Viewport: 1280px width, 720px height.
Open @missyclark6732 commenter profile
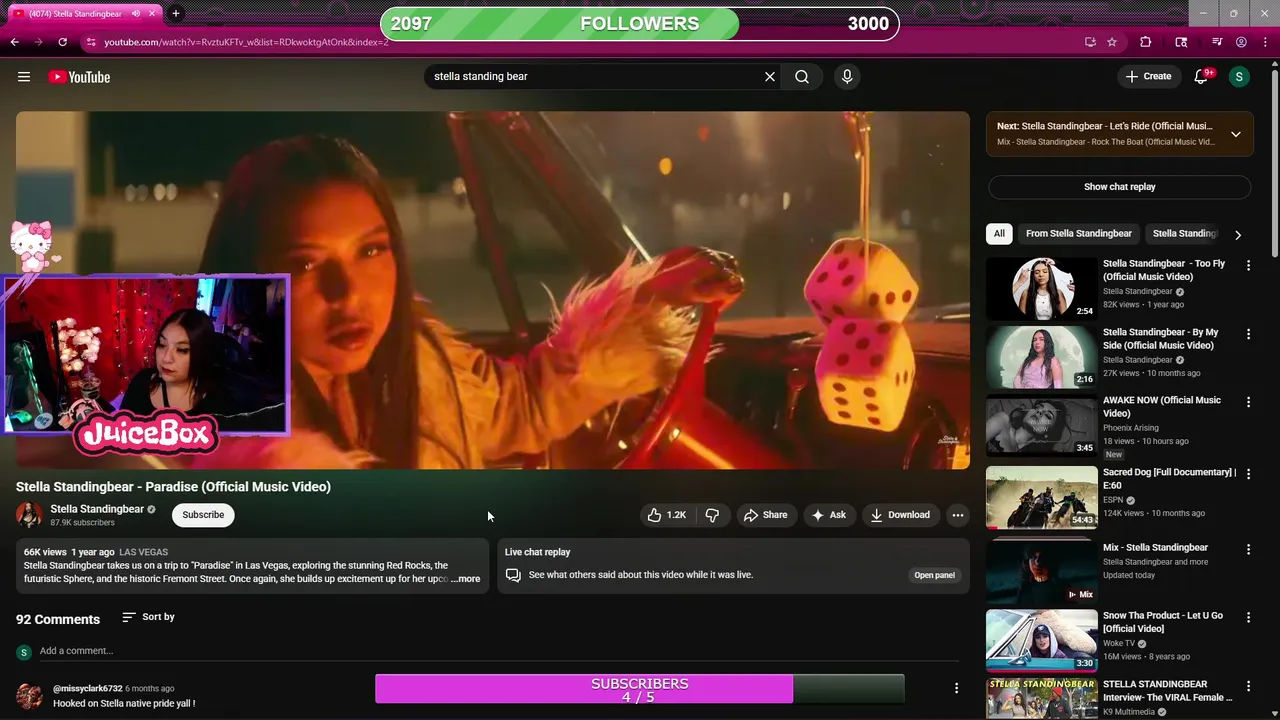click(87, 689)
